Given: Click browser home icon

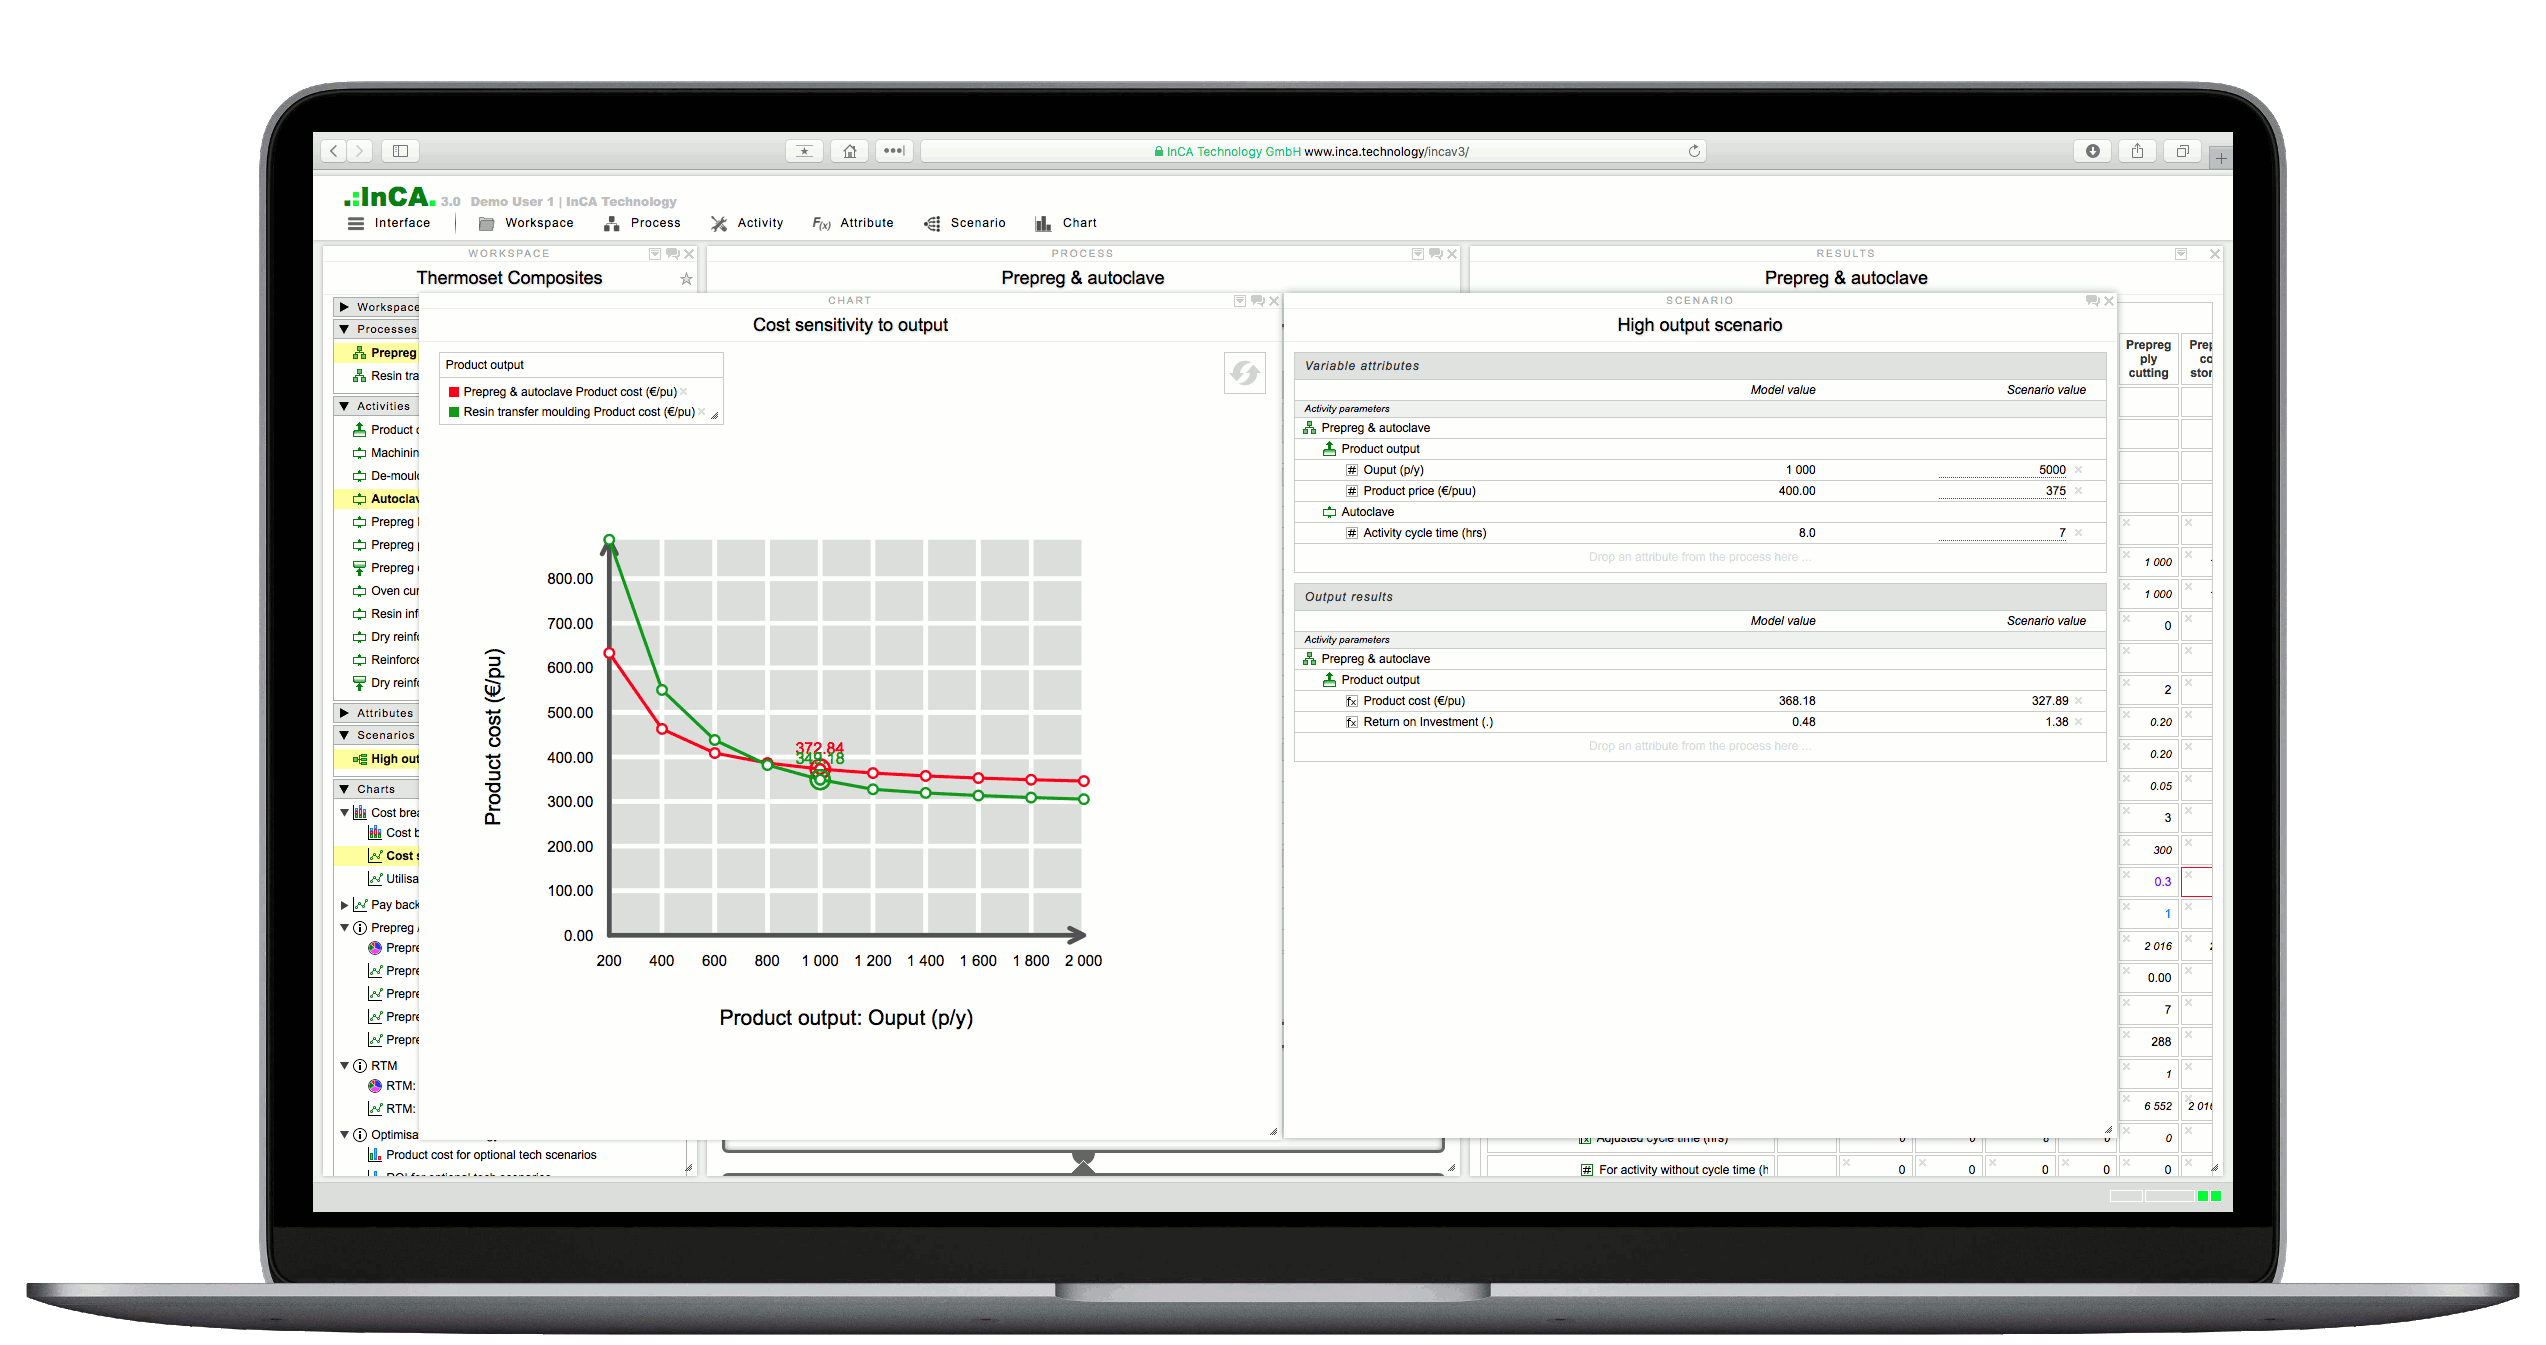Looking at the screenshot, I should tap(849, 151).
